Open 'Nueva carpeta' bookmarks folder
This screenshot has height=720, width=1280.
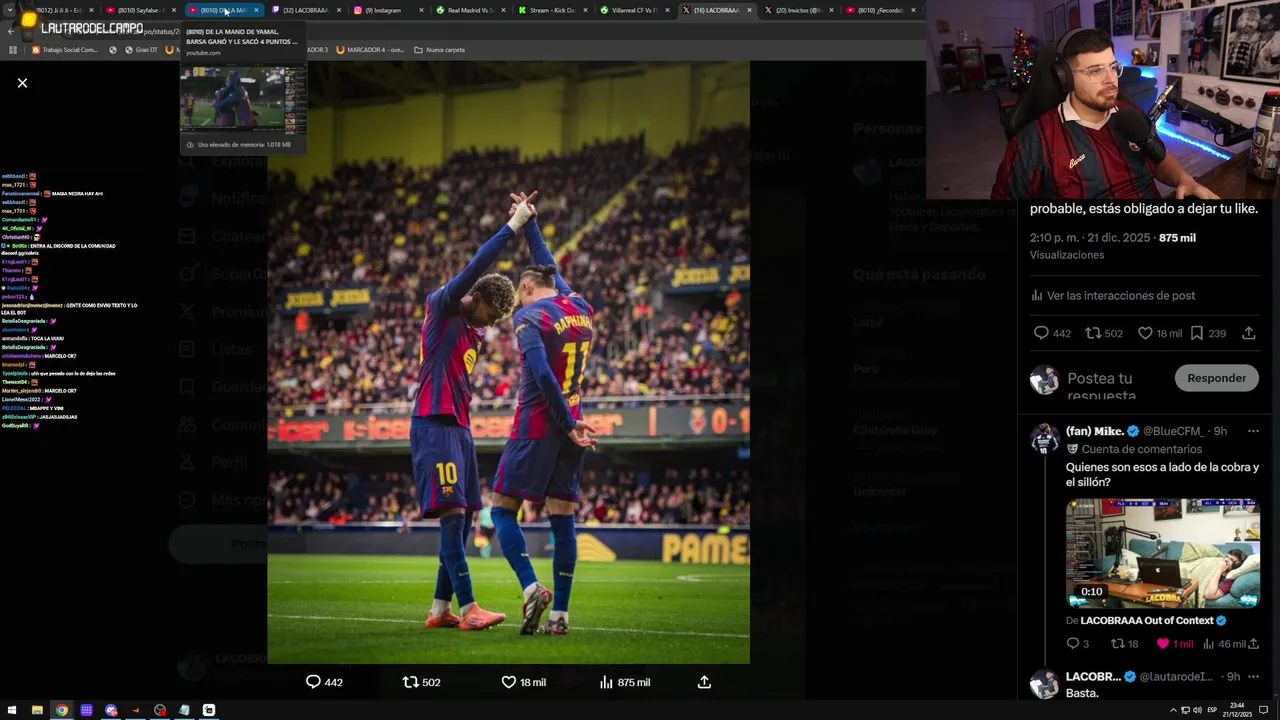point(439,49)
